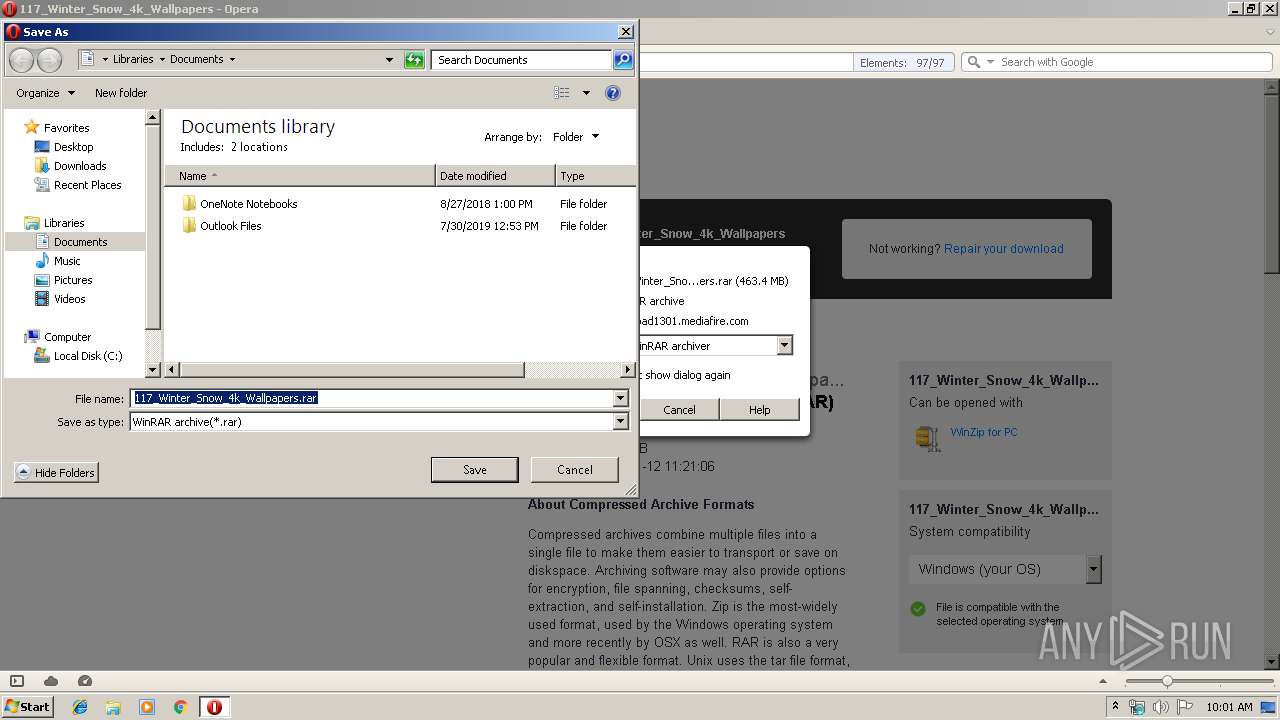Open the Organize menu
1280x720 pixels.
[45, 93]
